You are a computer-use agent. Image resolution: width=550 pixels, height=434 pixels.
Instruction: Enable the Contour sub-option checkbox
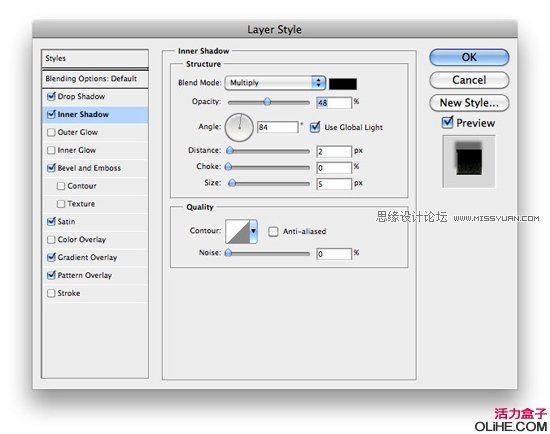[x=61, y=186]
